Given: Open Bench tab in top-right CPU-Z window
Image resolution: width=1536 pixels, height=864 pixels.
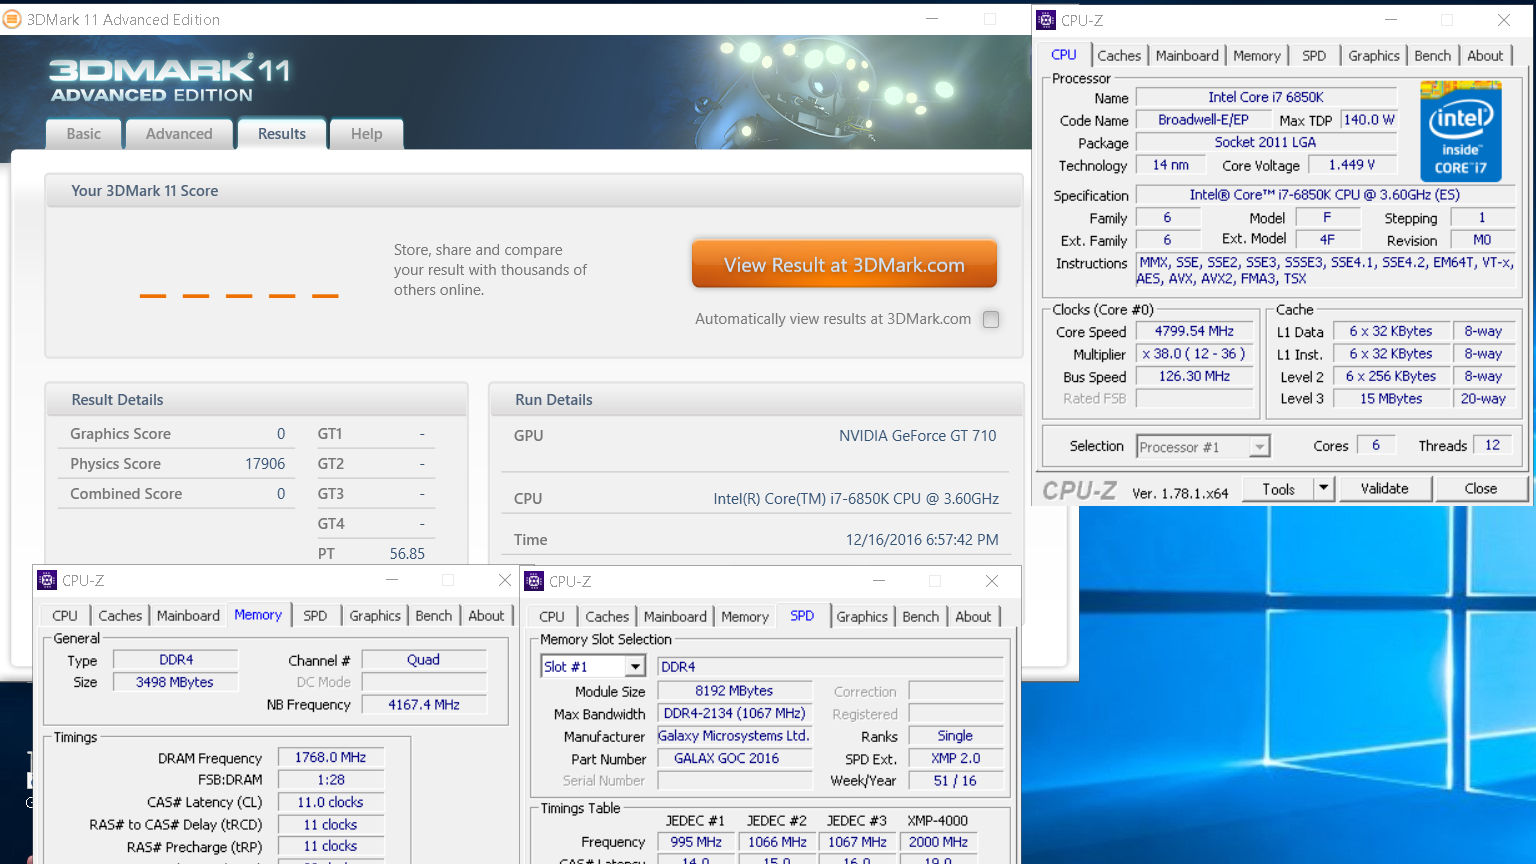Looking at the screenshot, I should (x=1432, y=56).
